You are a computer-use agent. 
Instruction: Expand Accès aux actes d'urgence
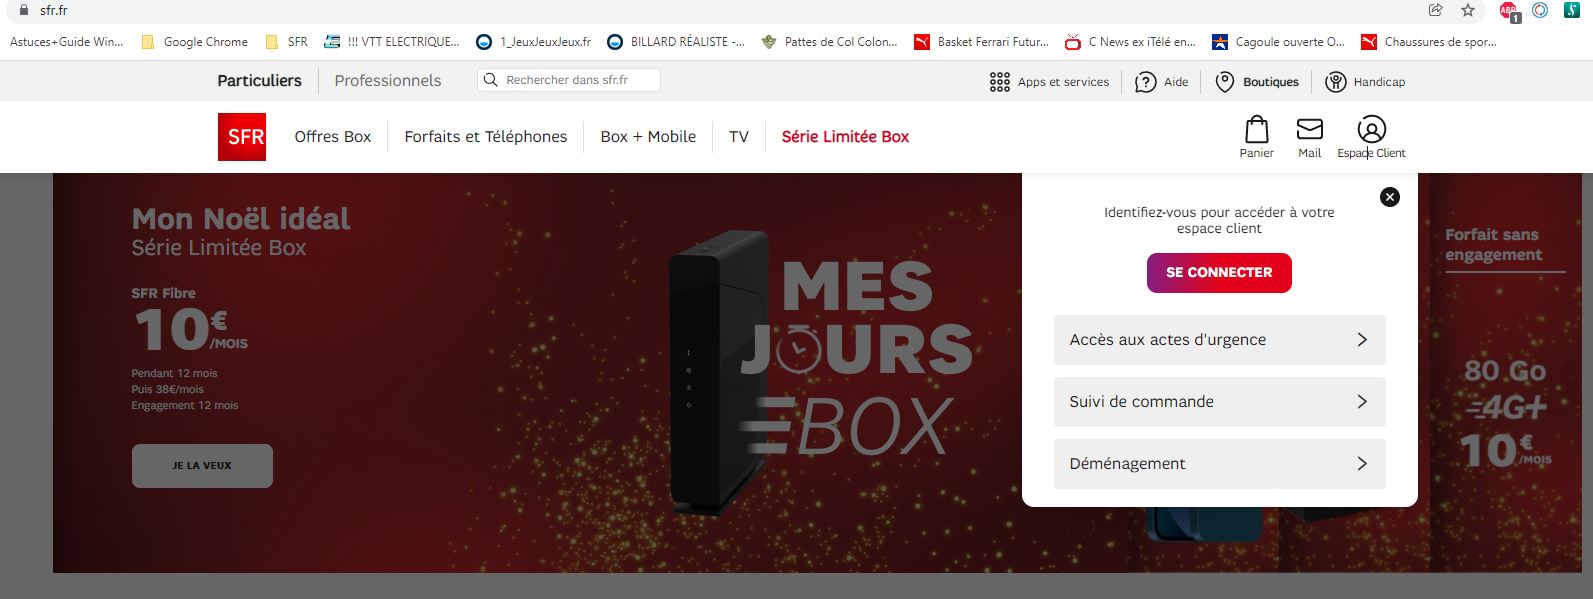(x=1220, y=340)
